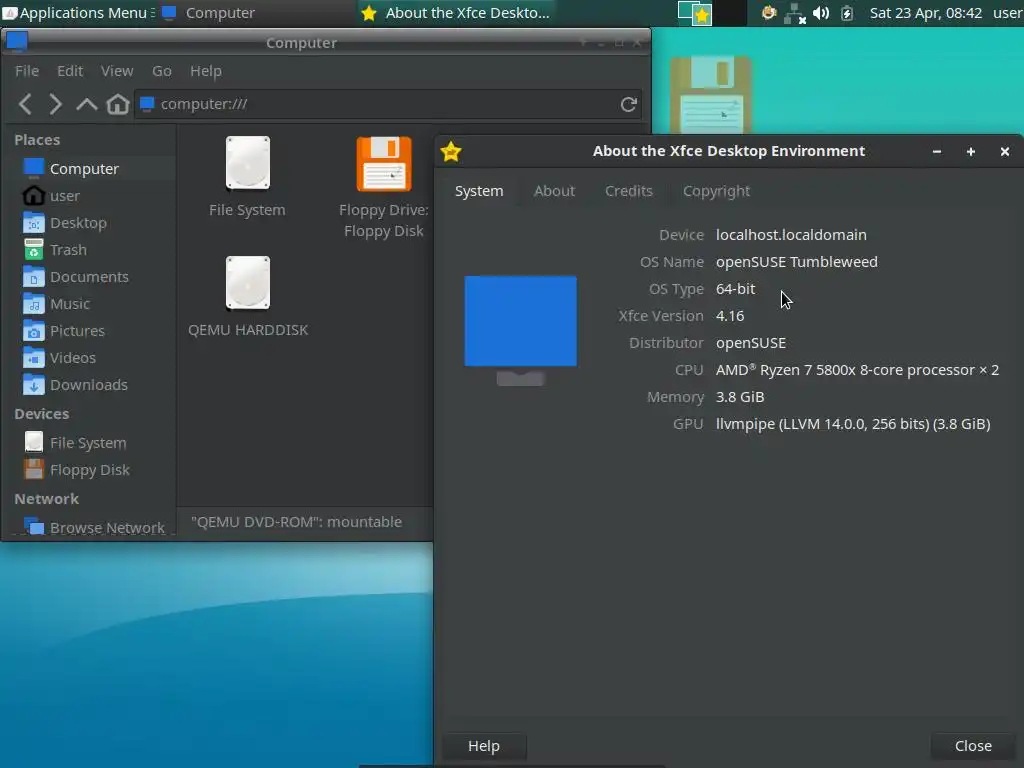Click the blue monitor image in System tab

(x=520, y=330)
